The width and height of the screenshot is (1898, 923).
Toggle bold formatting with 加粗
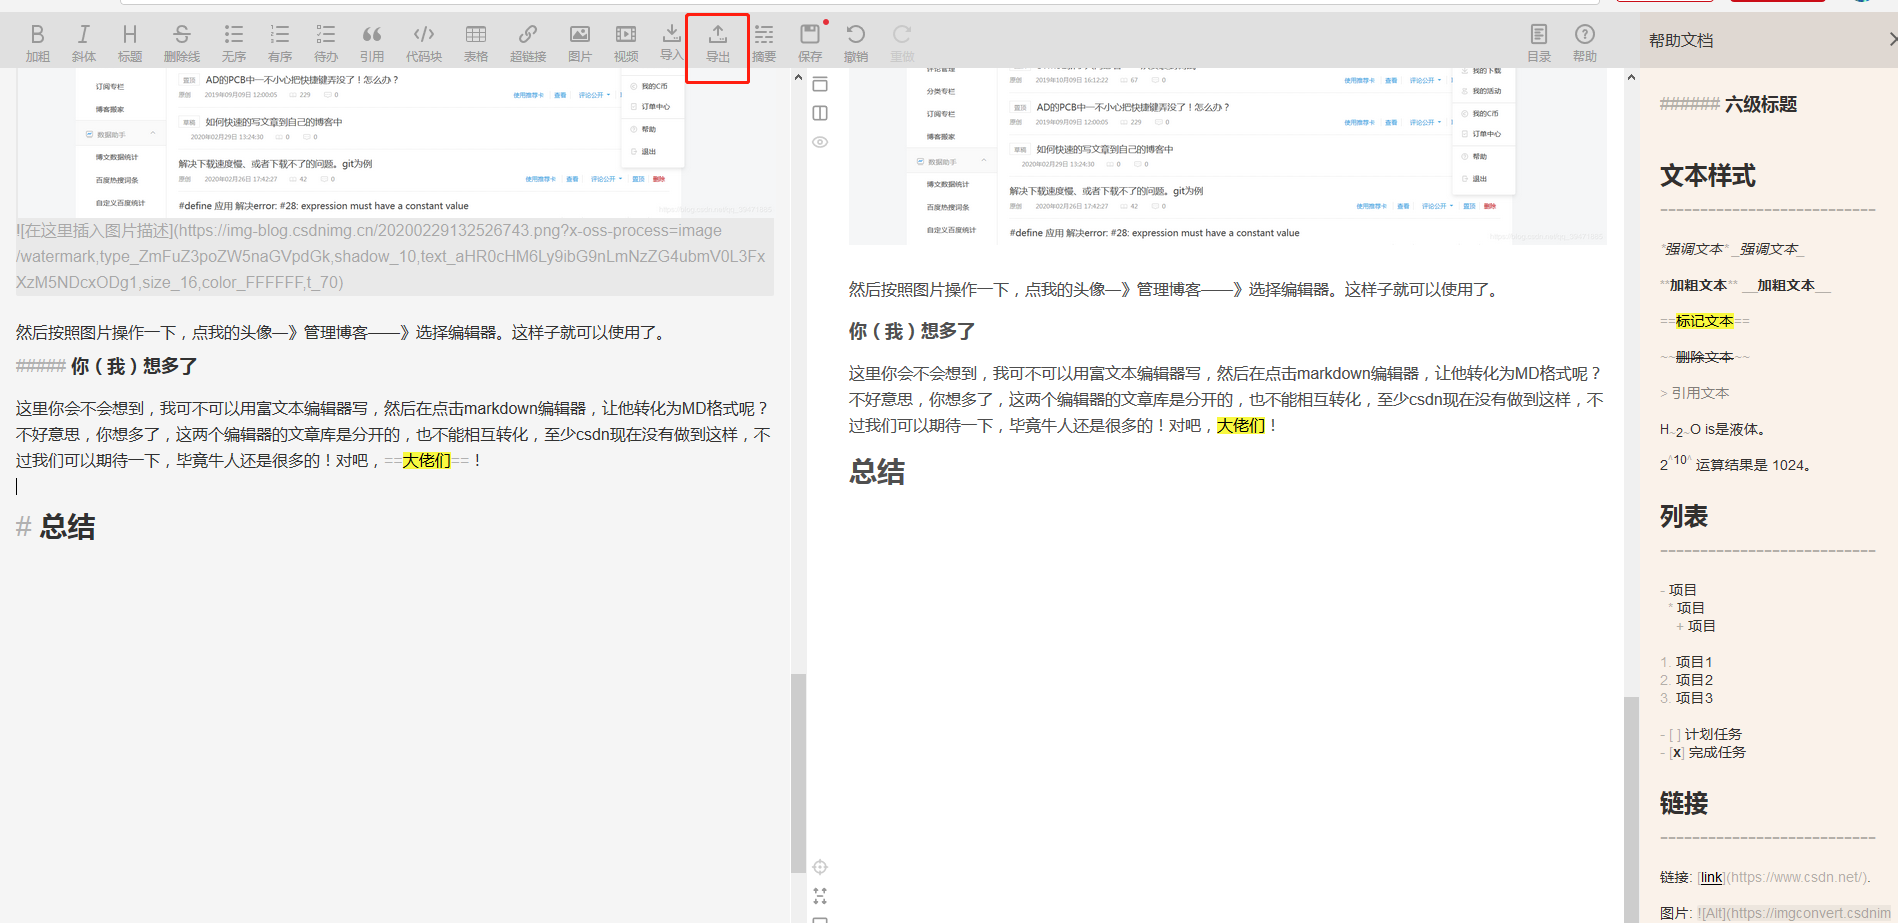click(37, 40)
